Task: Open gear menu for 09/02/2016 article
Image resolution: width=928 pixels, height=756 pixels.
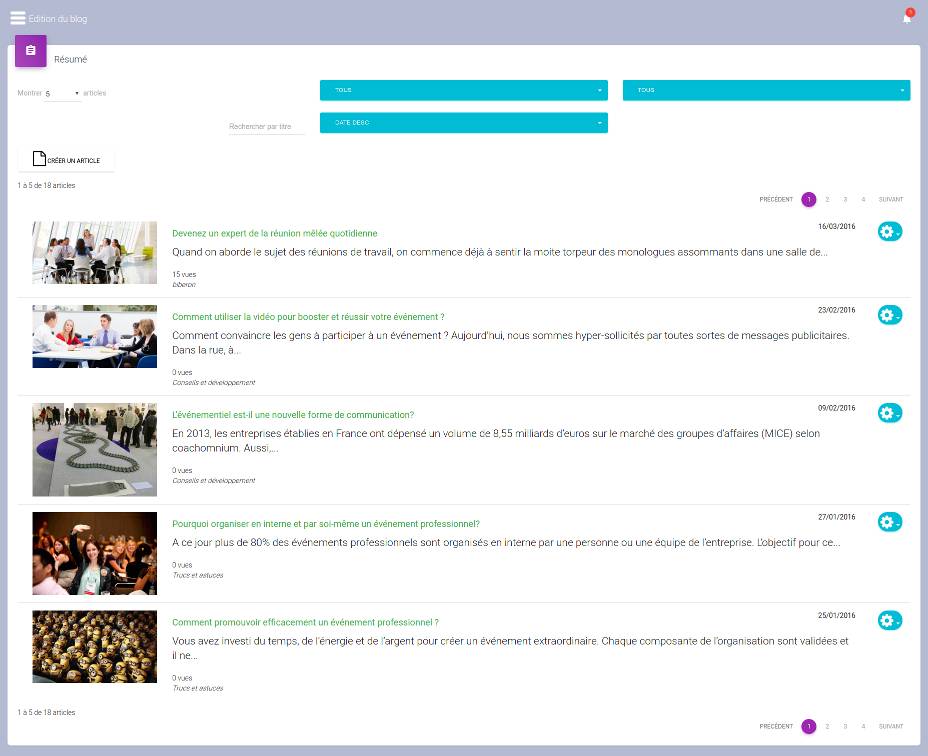Action: click(890, 413)
